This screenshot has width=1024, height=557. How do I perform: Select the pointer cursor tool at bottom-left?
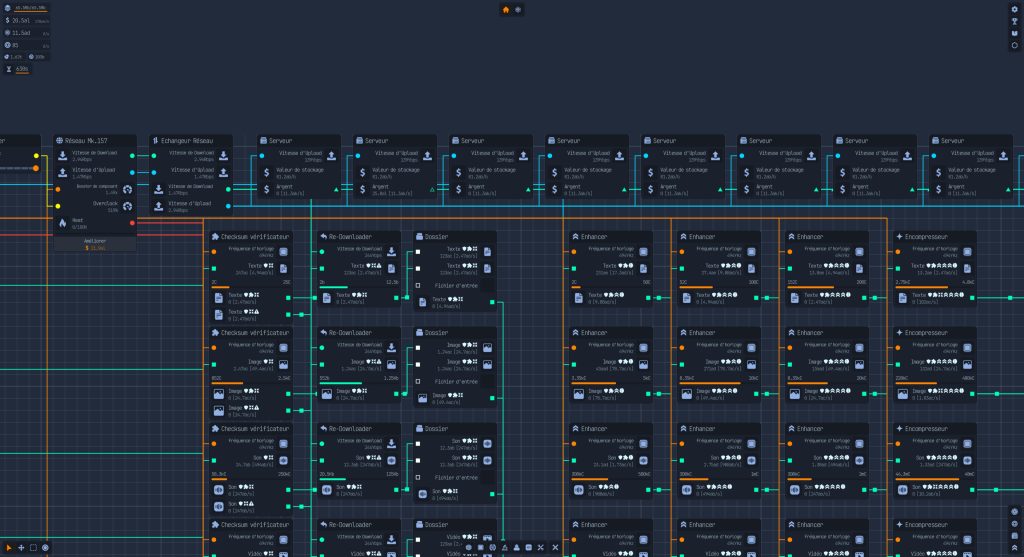pyautogui.click(x=9, y=547)
